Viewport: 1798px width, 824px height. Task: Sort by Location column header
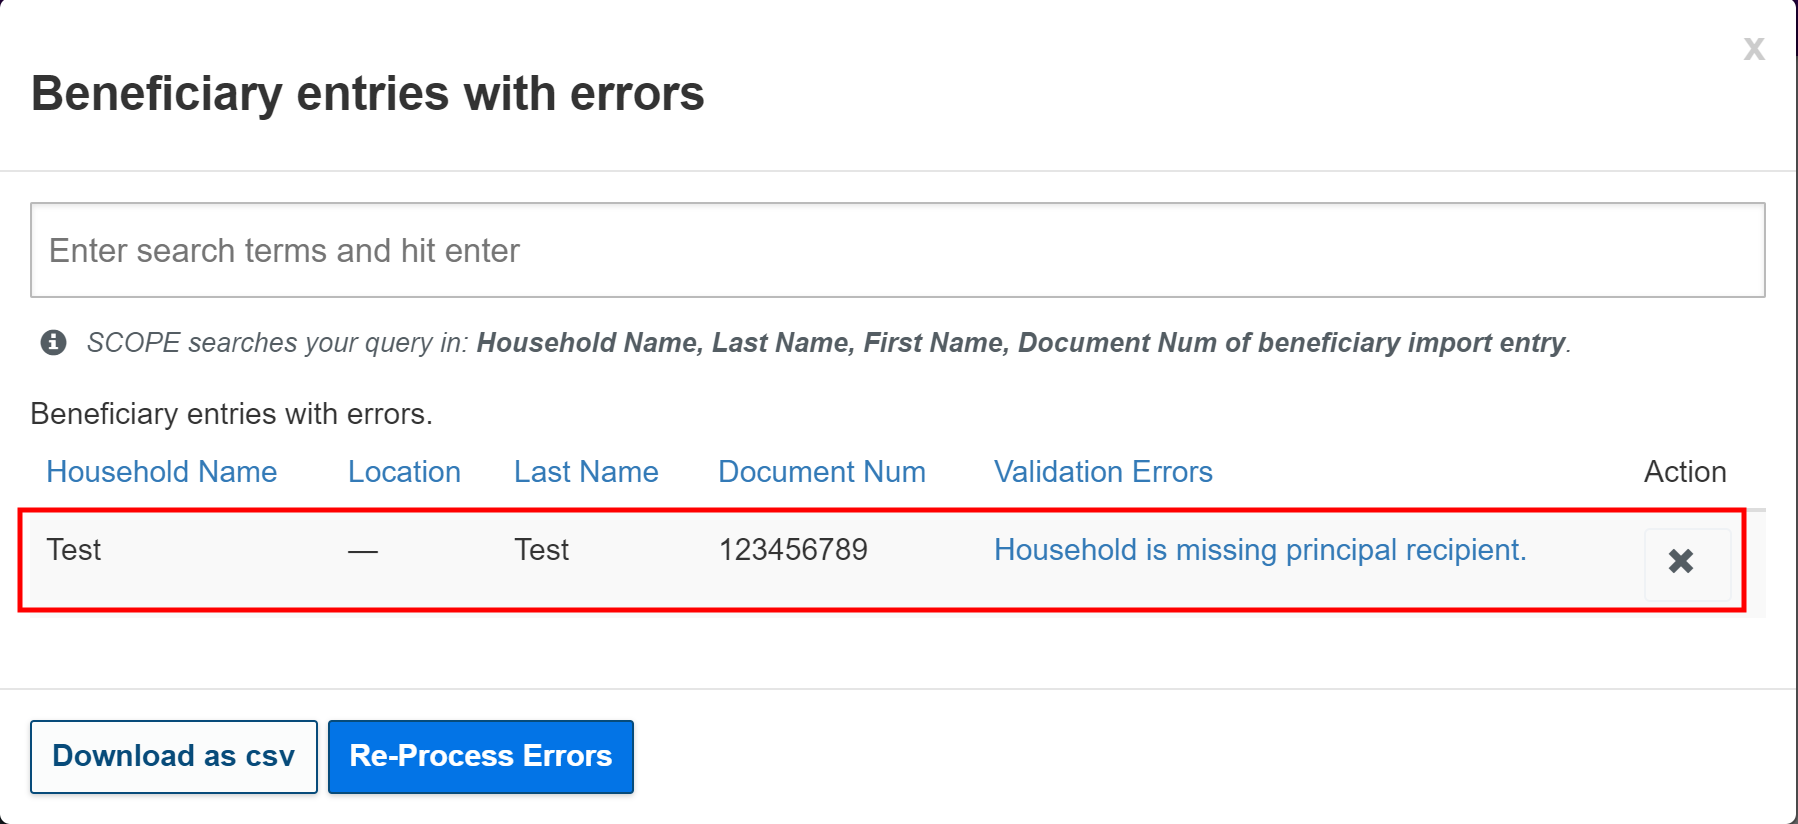click(x=404, y=472)
